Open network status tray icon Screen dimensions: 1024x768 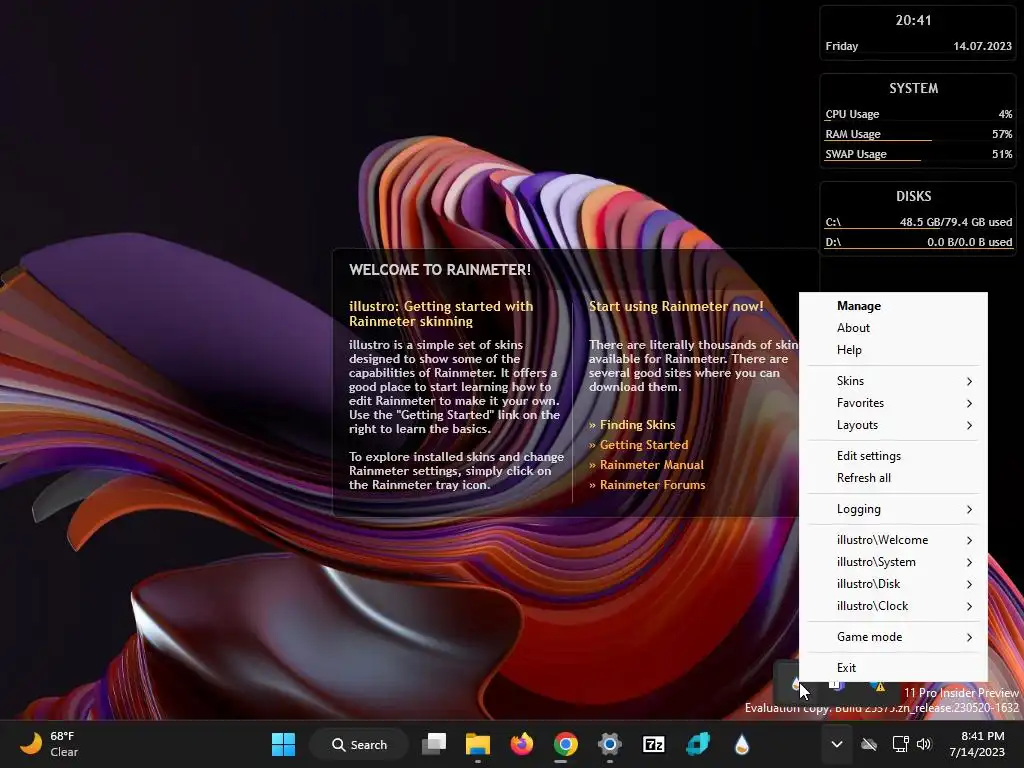[901, 744]
